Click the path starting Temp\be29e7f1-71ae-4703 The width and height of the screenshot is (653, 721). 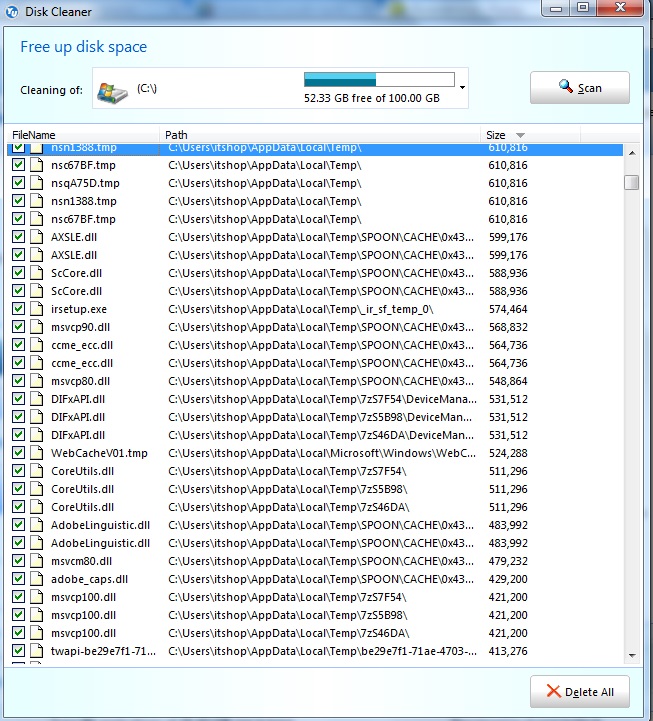(322, 651)
